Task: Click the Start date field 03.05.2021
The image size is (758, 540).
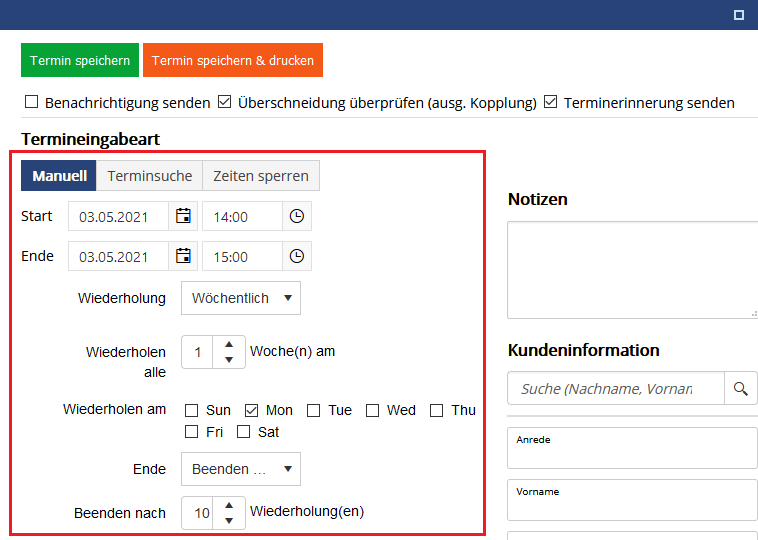Action: 118,216
